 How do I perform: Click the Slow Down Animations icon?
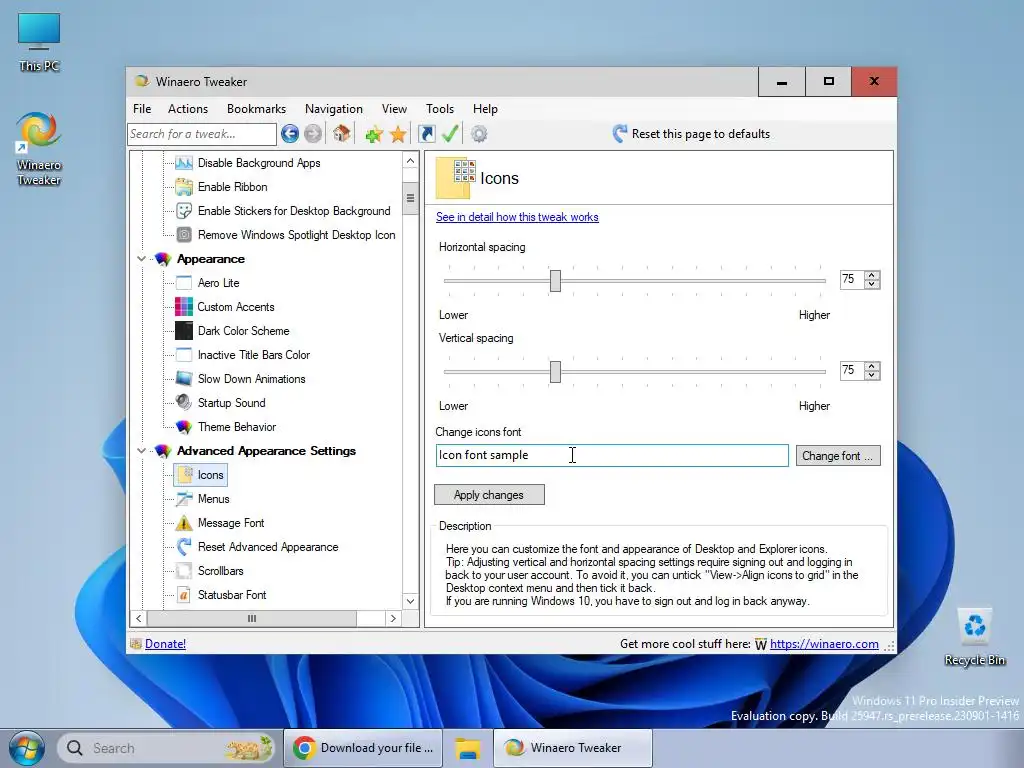pos(184,379)
